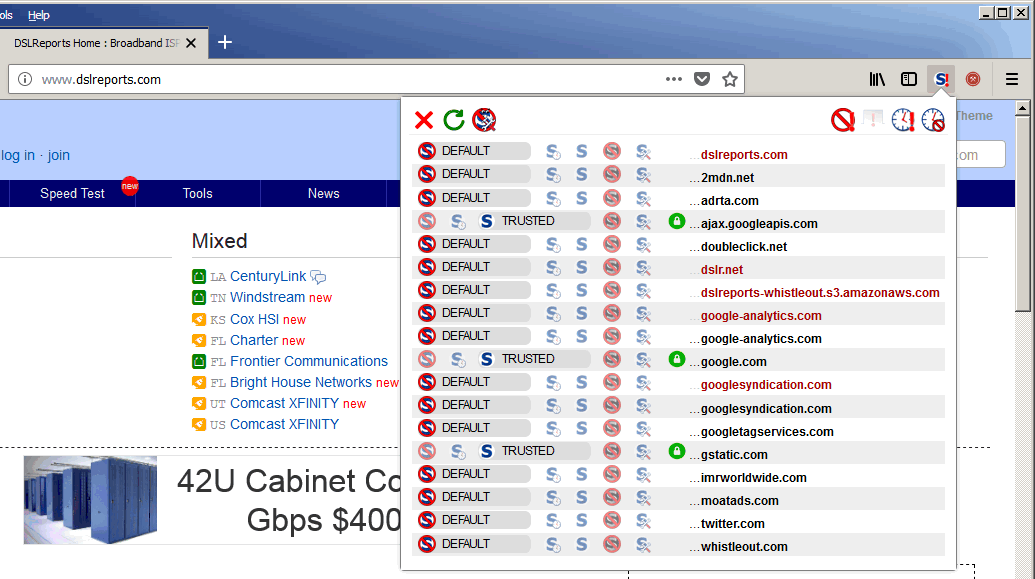
Task: Click the CenturyLink comments bubble icon
Action: tap(318, 277)
